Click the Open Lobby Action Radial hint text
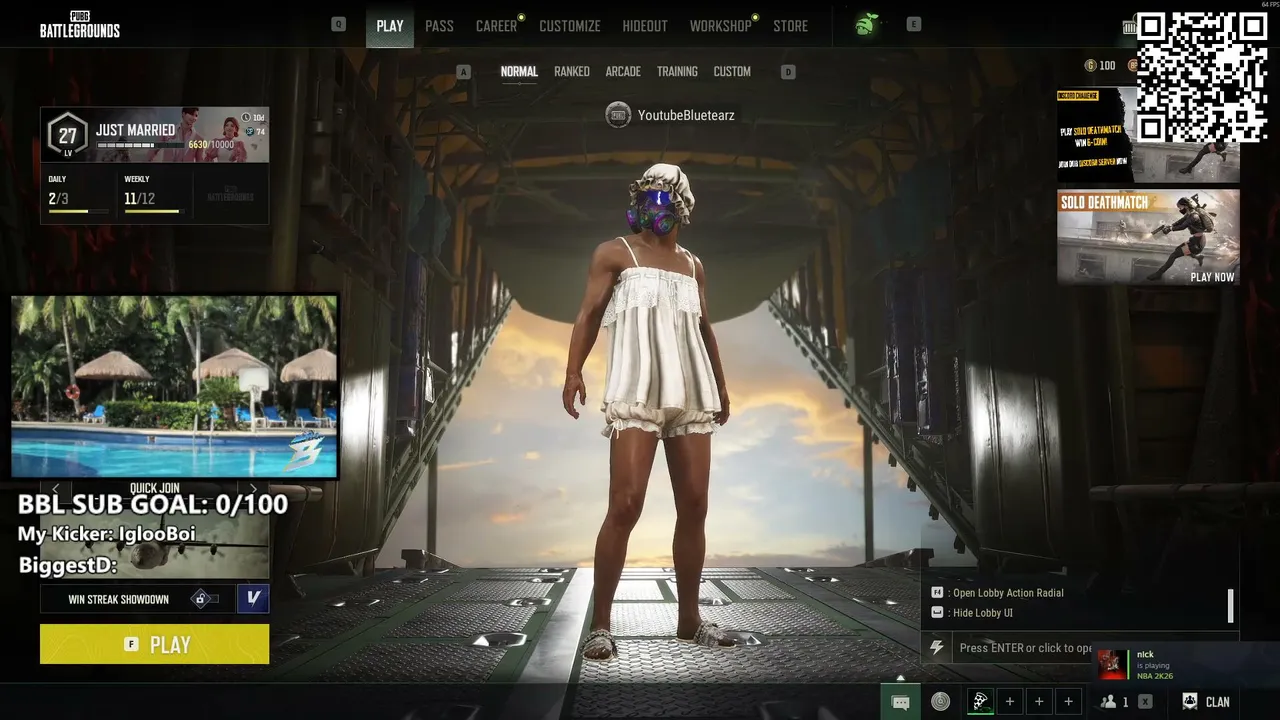This screenshot has width=1280, height=720. point(1008,593)
